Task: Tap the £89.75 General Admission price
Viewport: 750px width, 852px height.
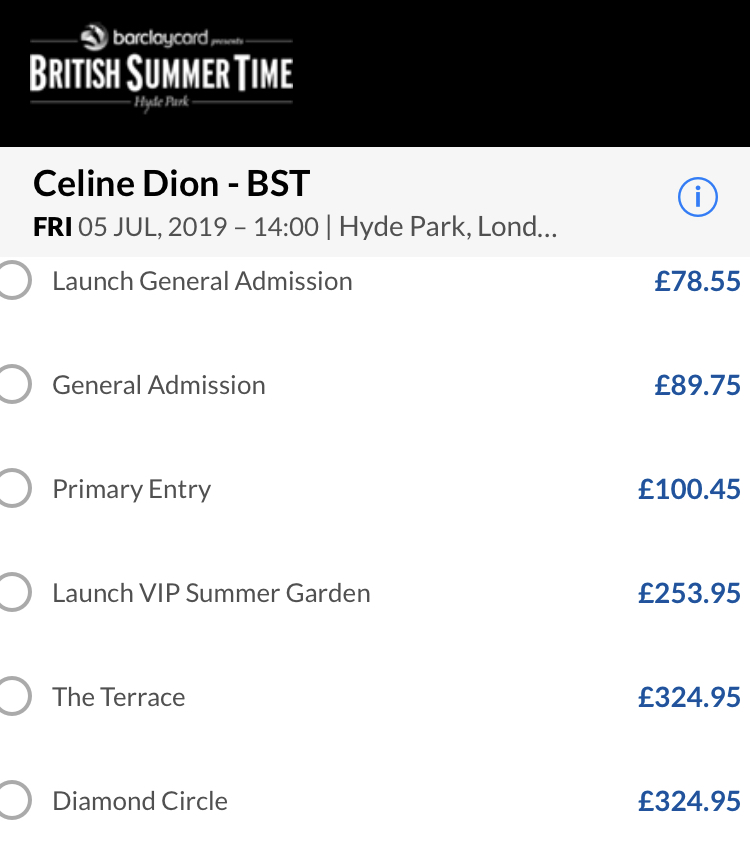Action: [697, 385]
